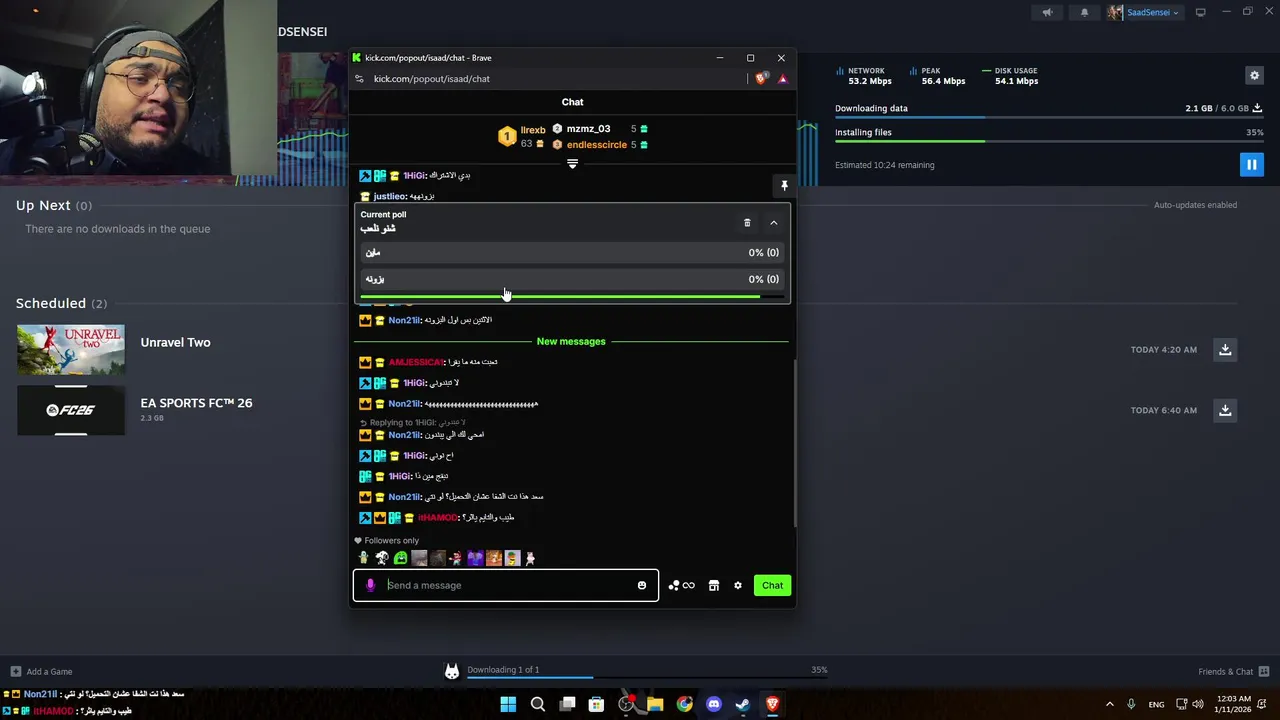This screenshot has height=720, width=1280.
Task: Click username endlesscircle in leaderboard
Action: [x=597, y=145]
